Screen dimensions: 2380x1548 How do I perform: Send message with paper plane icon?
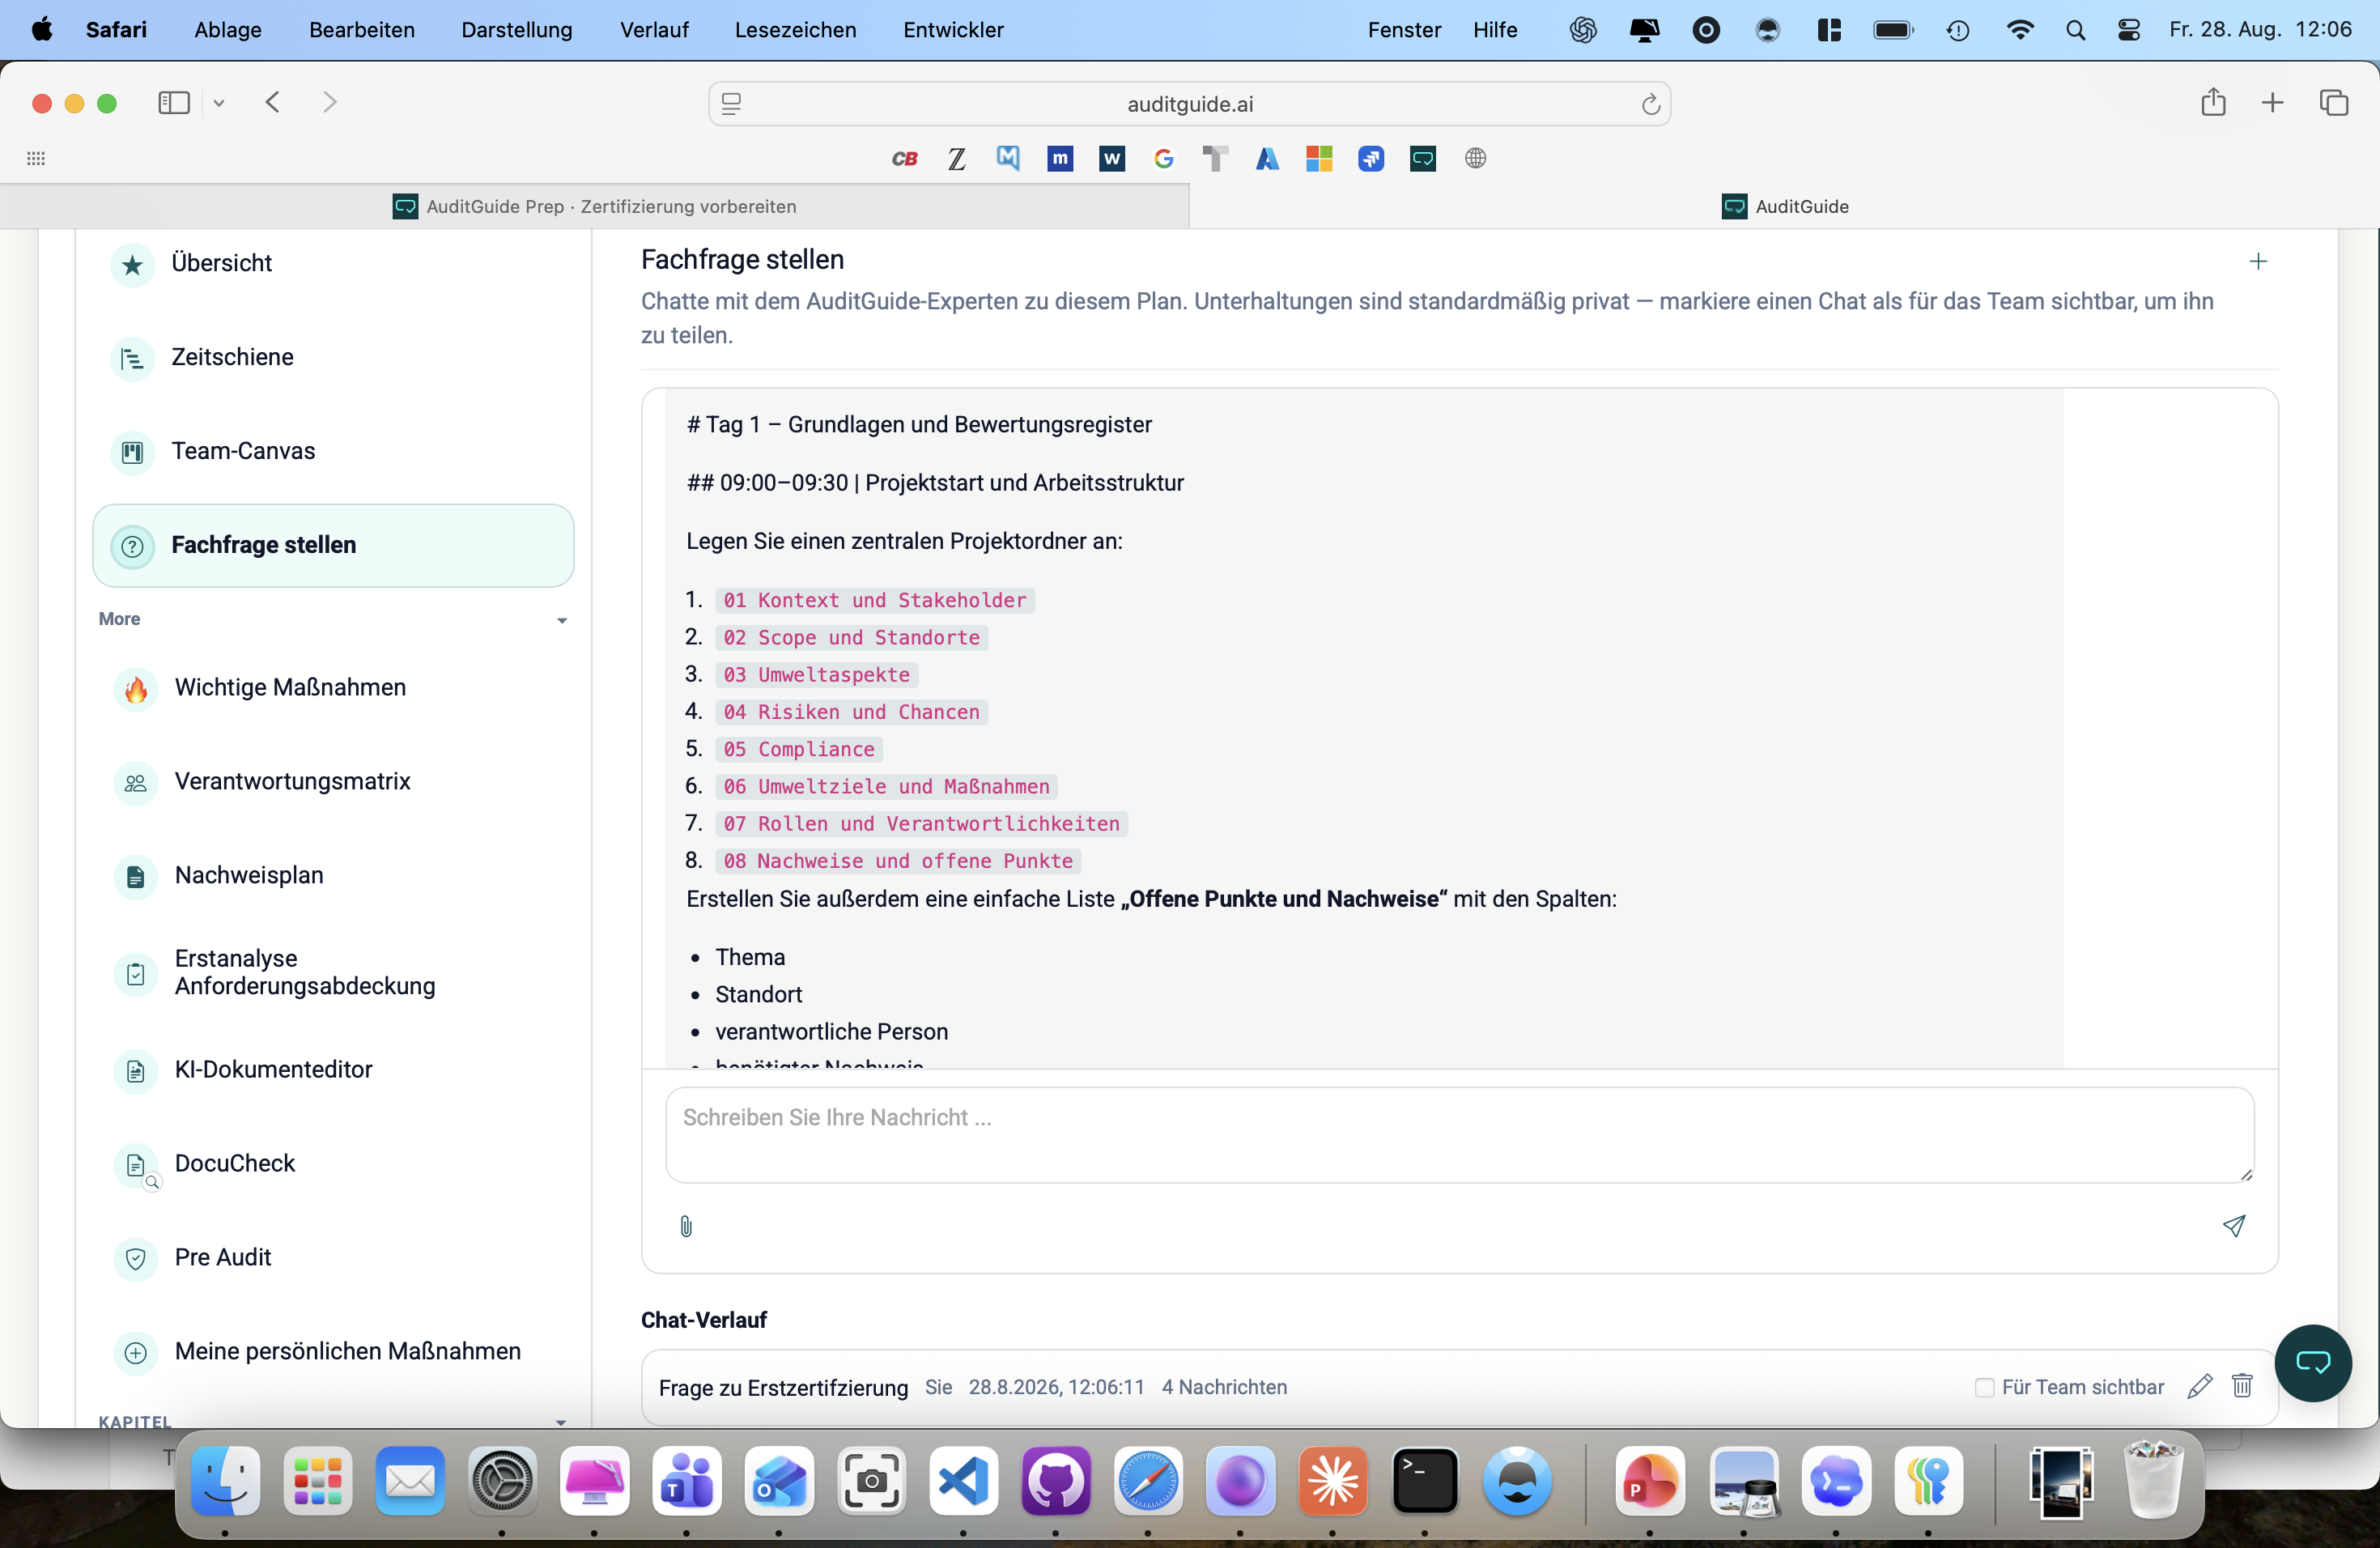(x=2234, y=1225)
